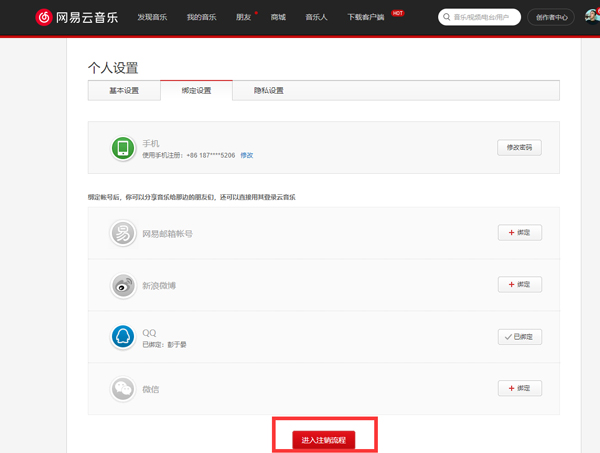Click the WeChat icon
This screenshot has width=600, height=453.
coord(123,388)
